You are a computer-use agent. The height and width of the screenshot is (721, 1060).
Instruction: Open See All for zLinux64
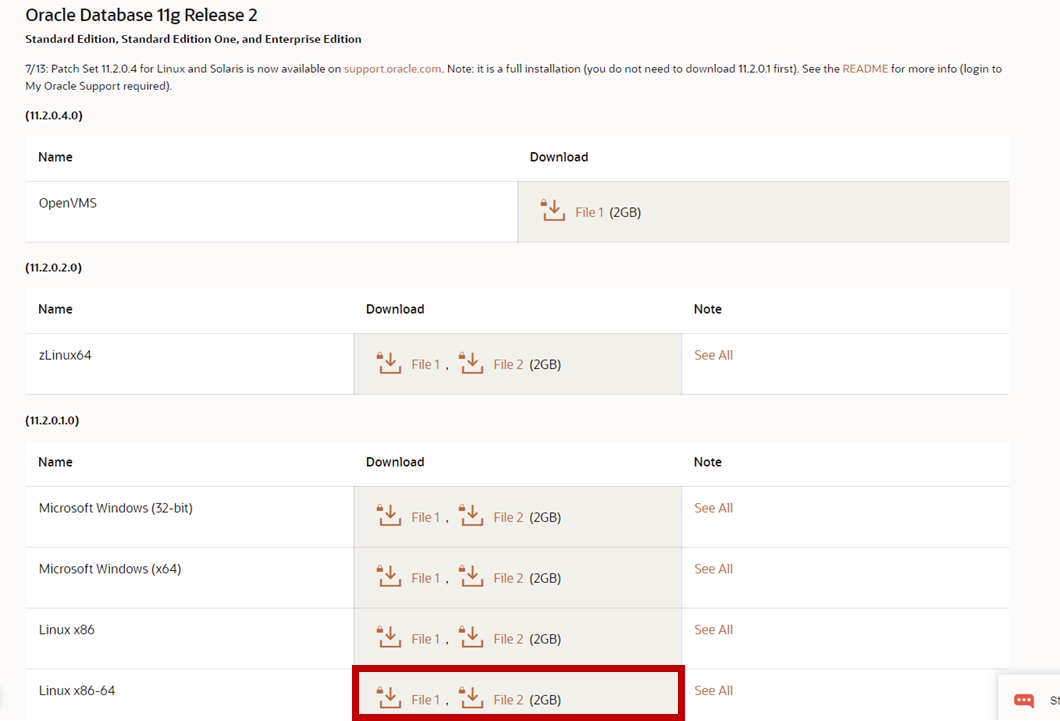(713, 355)
